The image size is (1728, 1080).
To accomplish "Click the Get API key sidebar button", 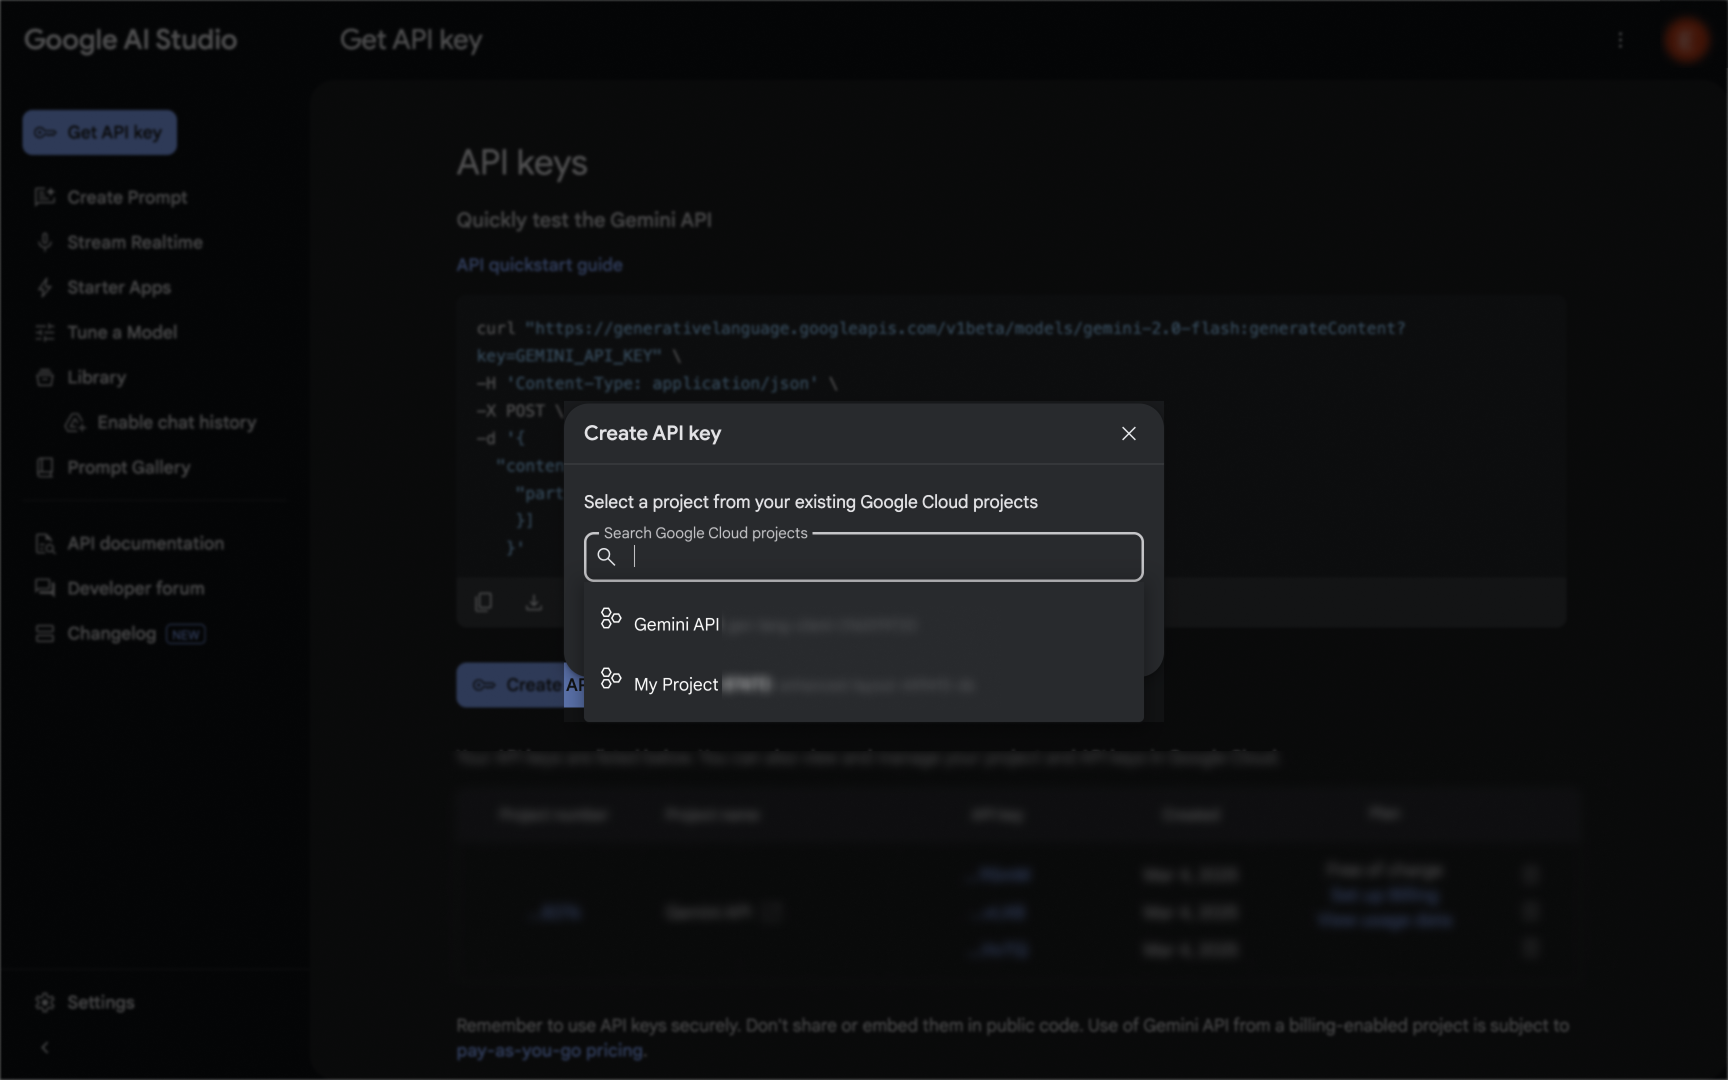I will (x=99, y=132).
